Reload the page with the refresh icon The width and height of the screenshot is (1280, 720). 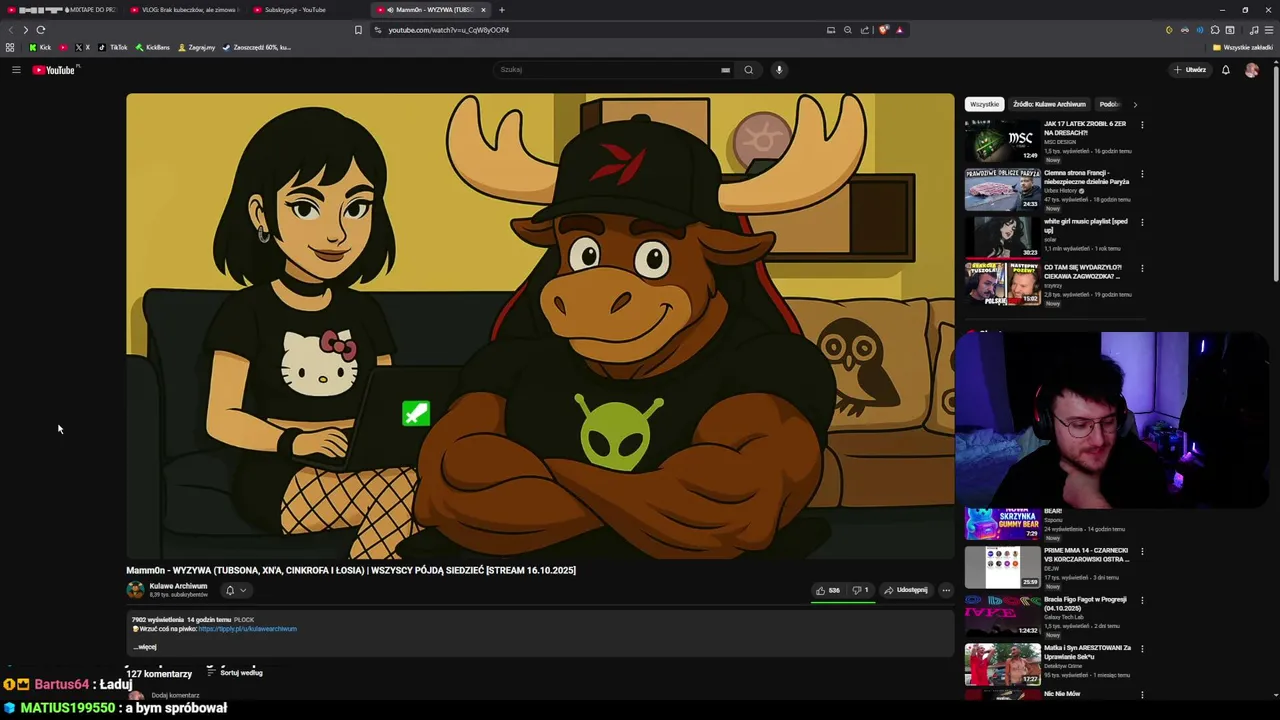(x=41, y=30)
